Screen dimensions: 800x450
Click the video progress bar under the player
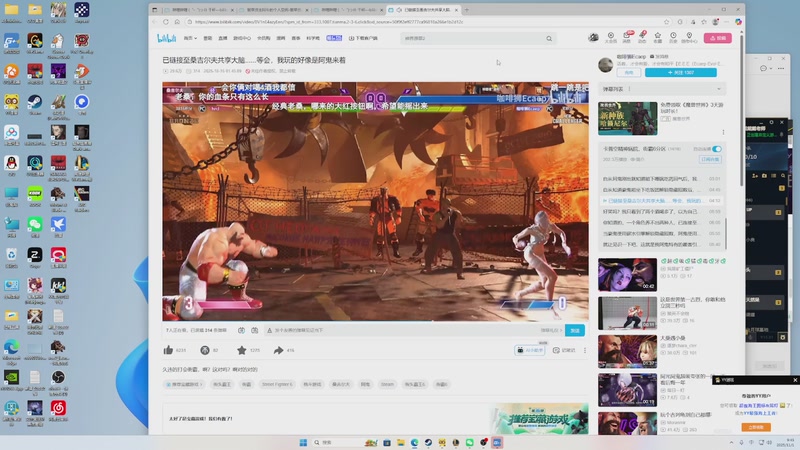pos(376,321)
